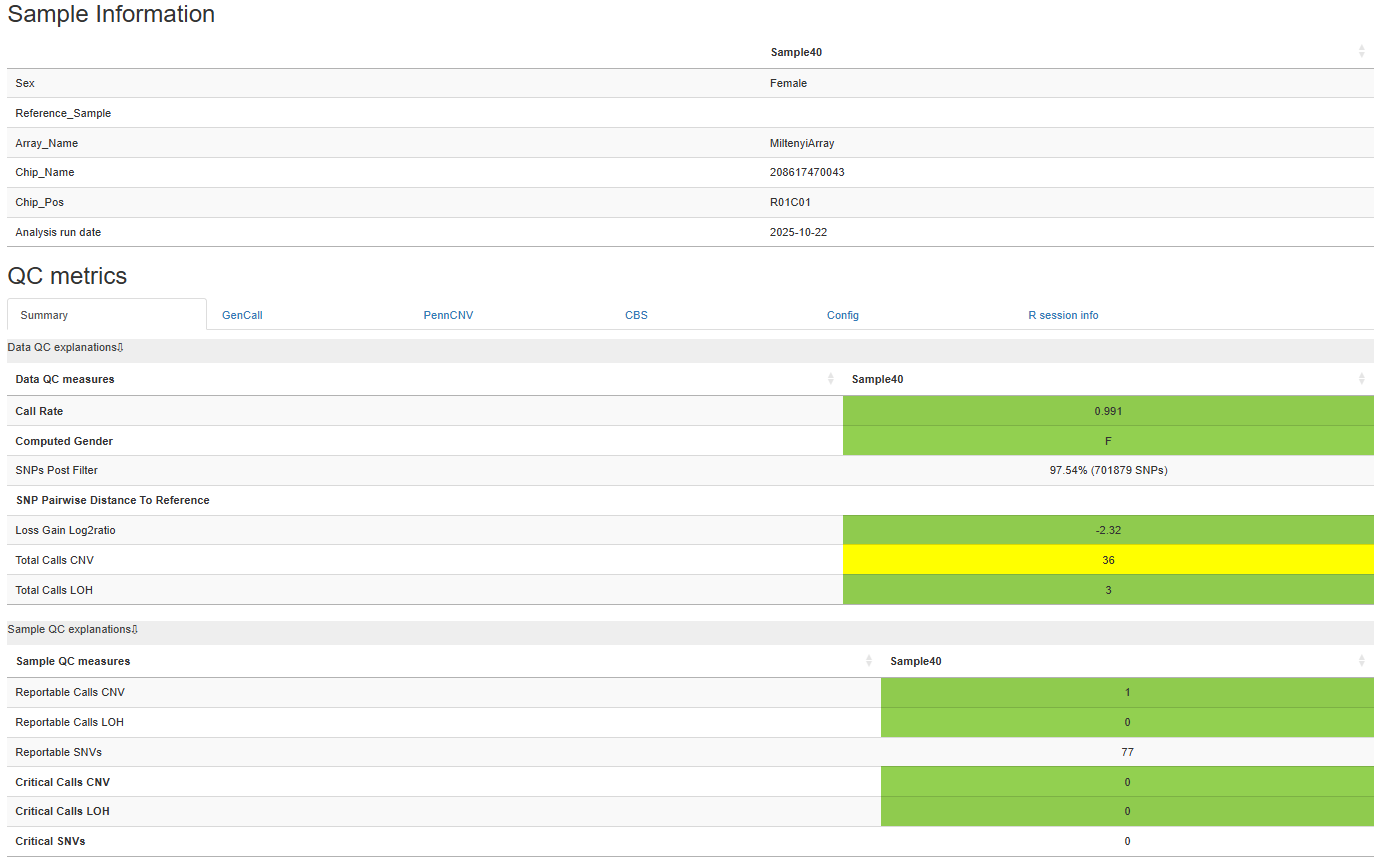Switch to the GenCall tab

click(x=242, y=315)
